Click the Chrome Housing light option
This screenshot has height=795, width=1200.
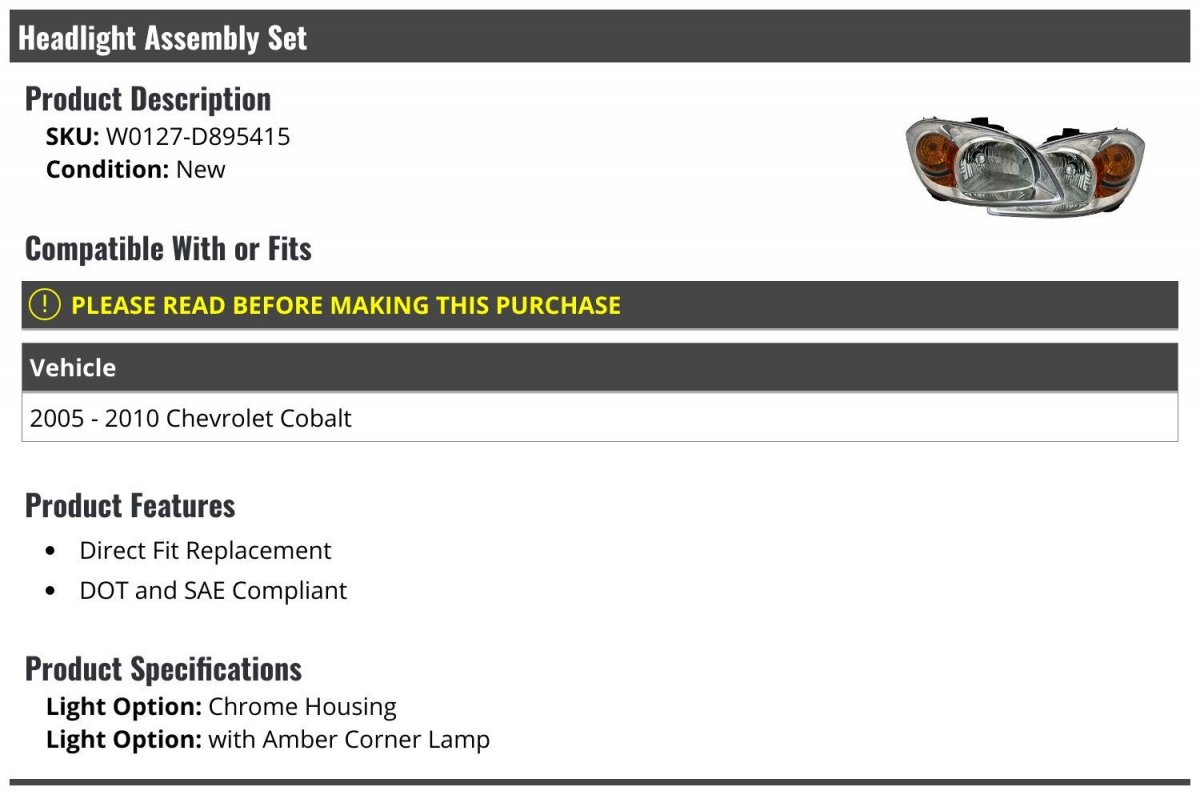tap(302, 707)
